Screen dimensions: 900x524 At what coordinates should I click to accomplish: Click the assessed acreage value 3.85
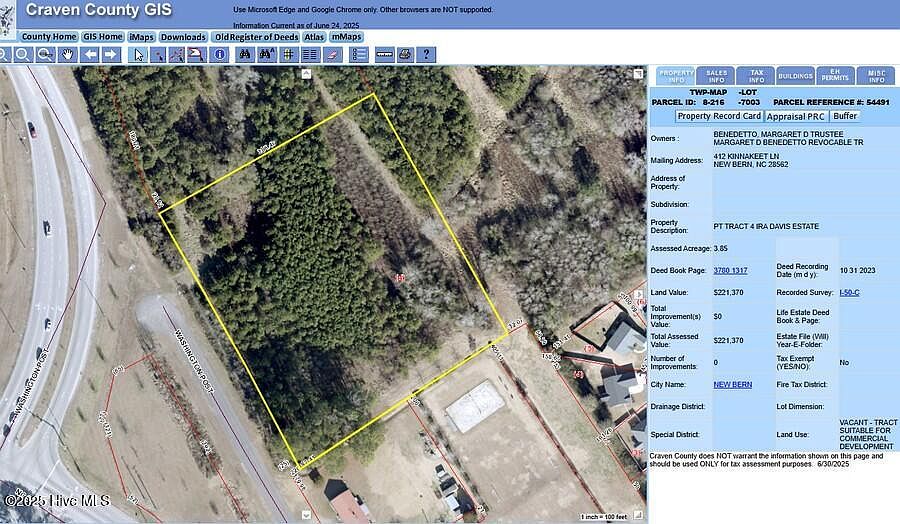720,249
